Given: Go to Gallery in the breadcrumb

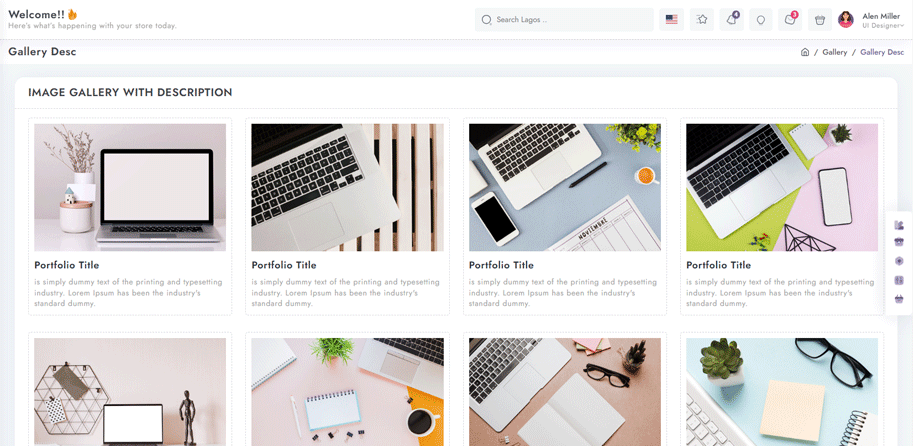Looking at the screenshot, I should click(x=834, y=52).
